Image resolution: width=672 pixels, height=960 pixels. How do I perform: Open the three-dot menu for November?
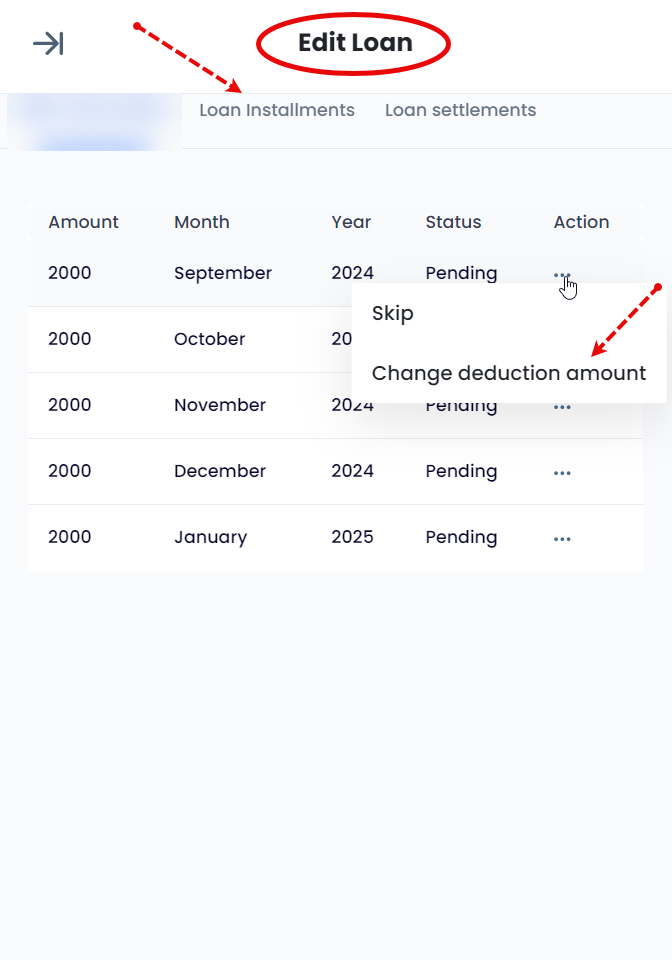coord(562,407)
